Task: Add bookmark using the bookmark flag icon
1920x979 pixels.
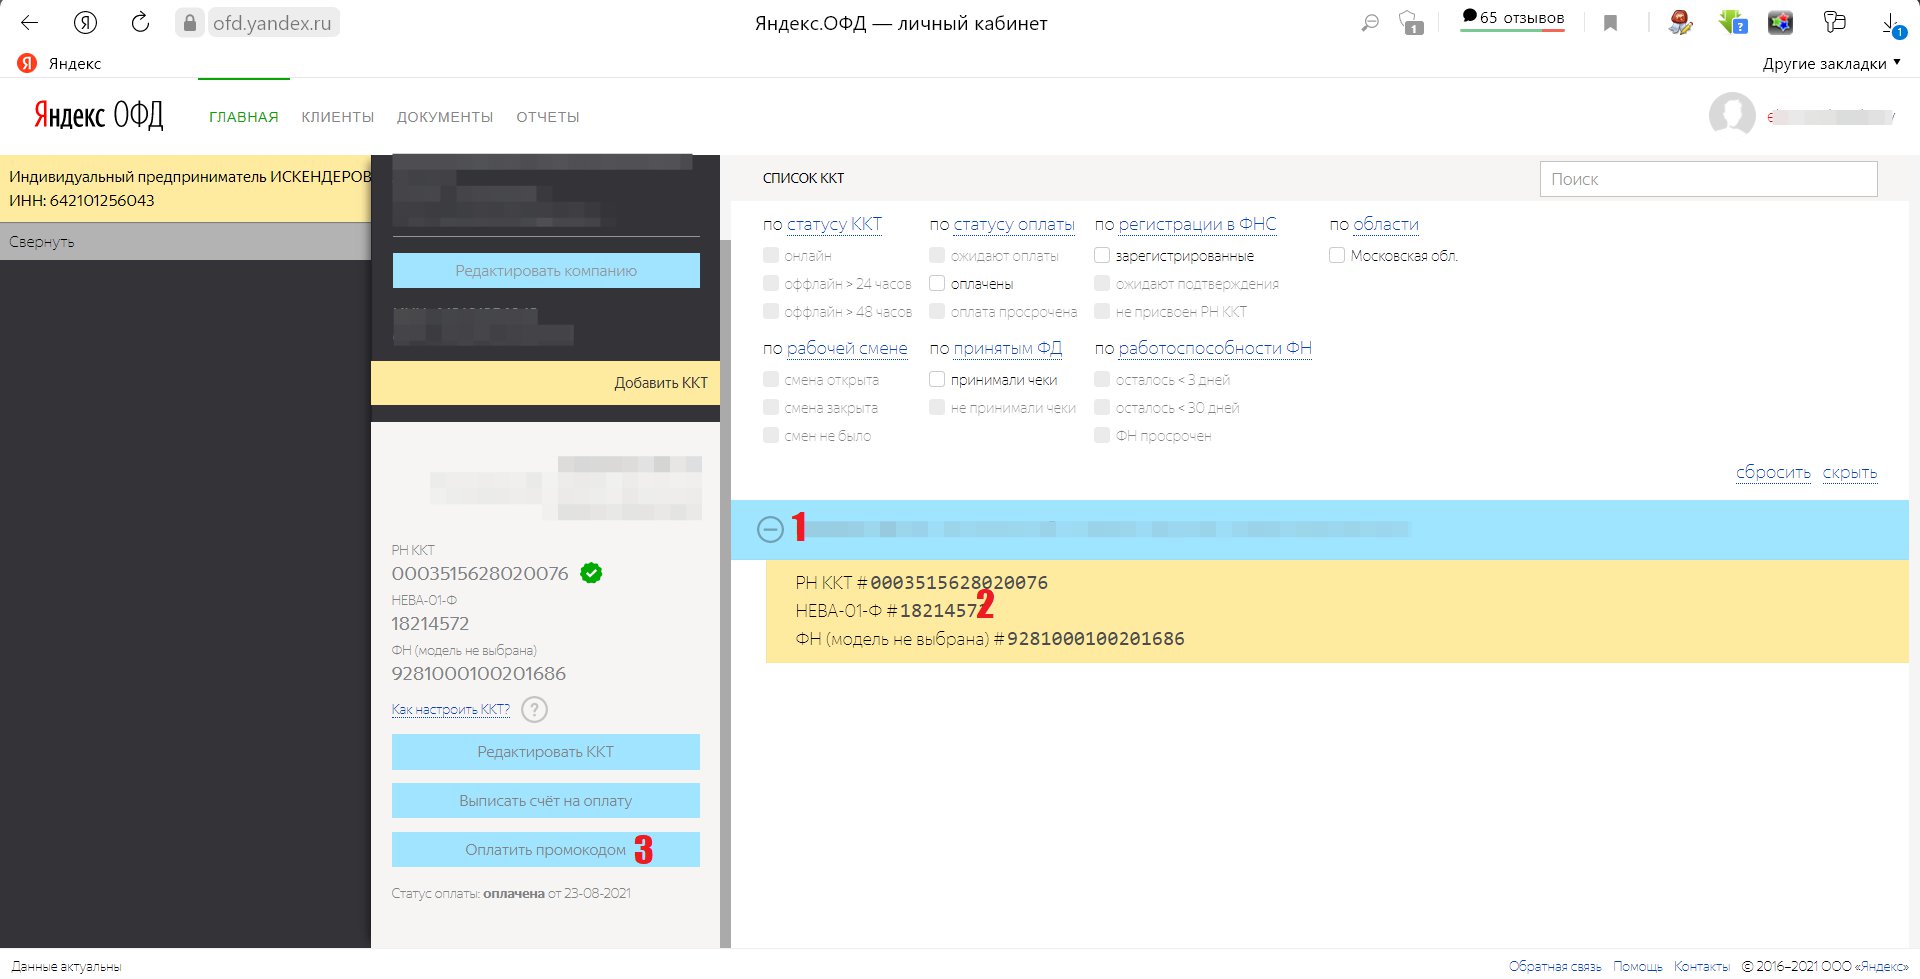Action: pos(1610,23)
